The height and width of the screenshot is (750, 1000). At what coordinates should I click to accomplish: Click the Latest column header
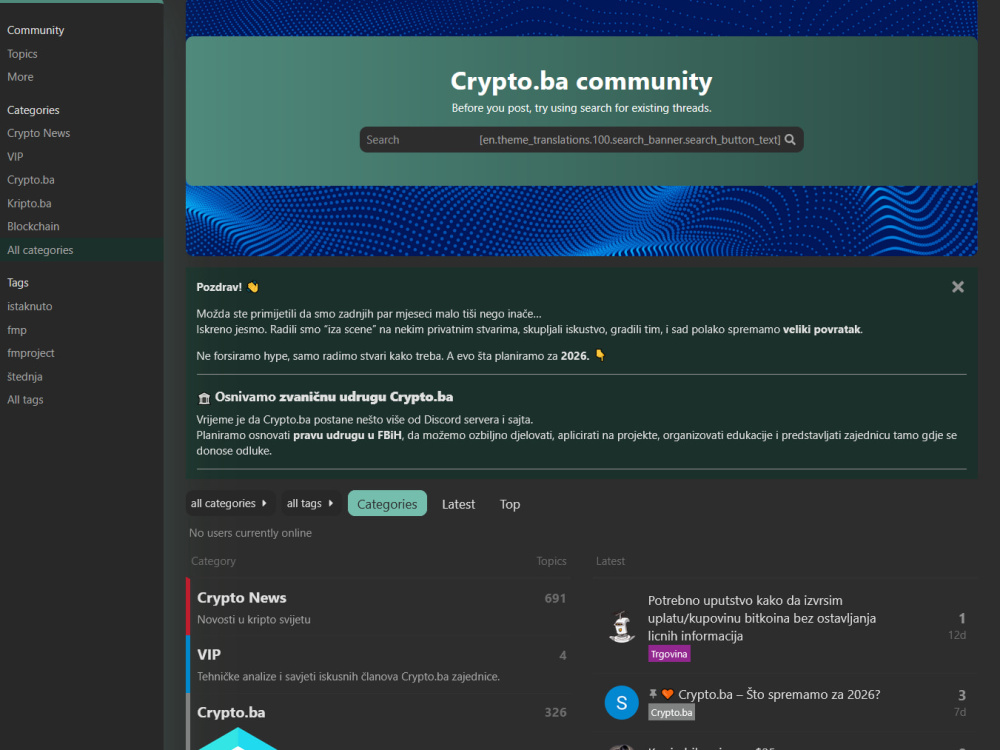tap(610, 561)
